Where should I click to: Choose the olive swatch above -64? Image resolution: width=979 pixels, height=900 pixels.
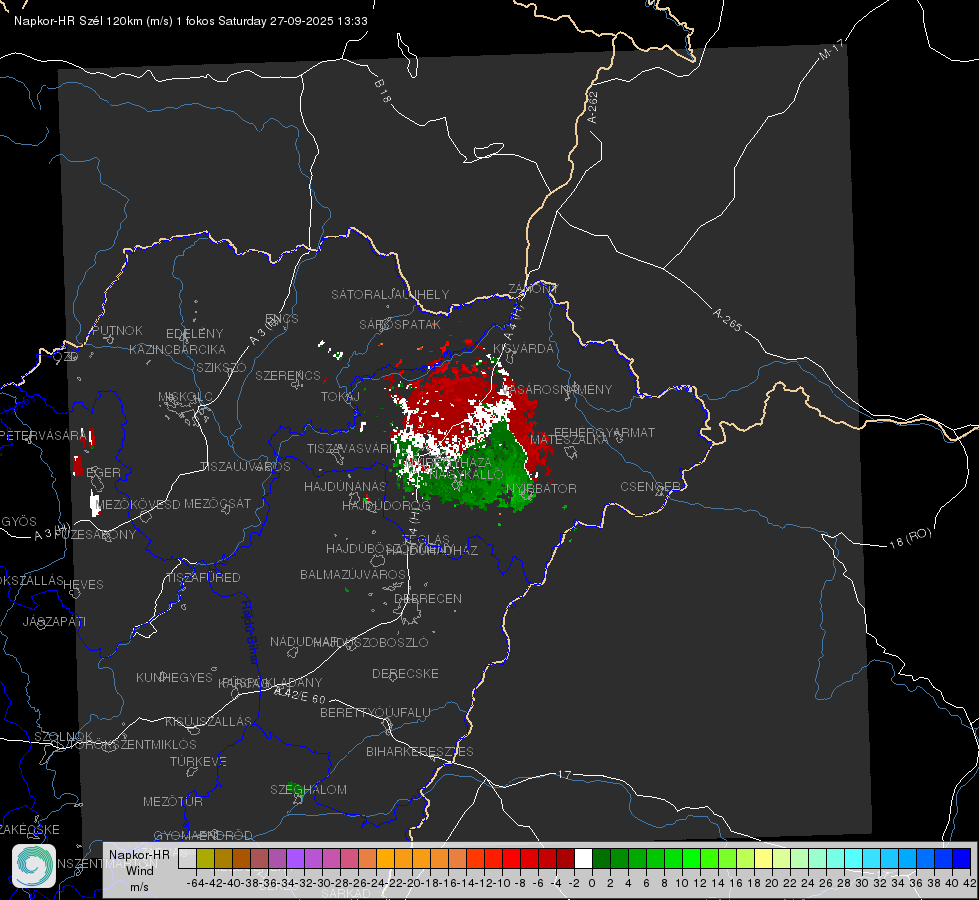click(x=205, y=858)
